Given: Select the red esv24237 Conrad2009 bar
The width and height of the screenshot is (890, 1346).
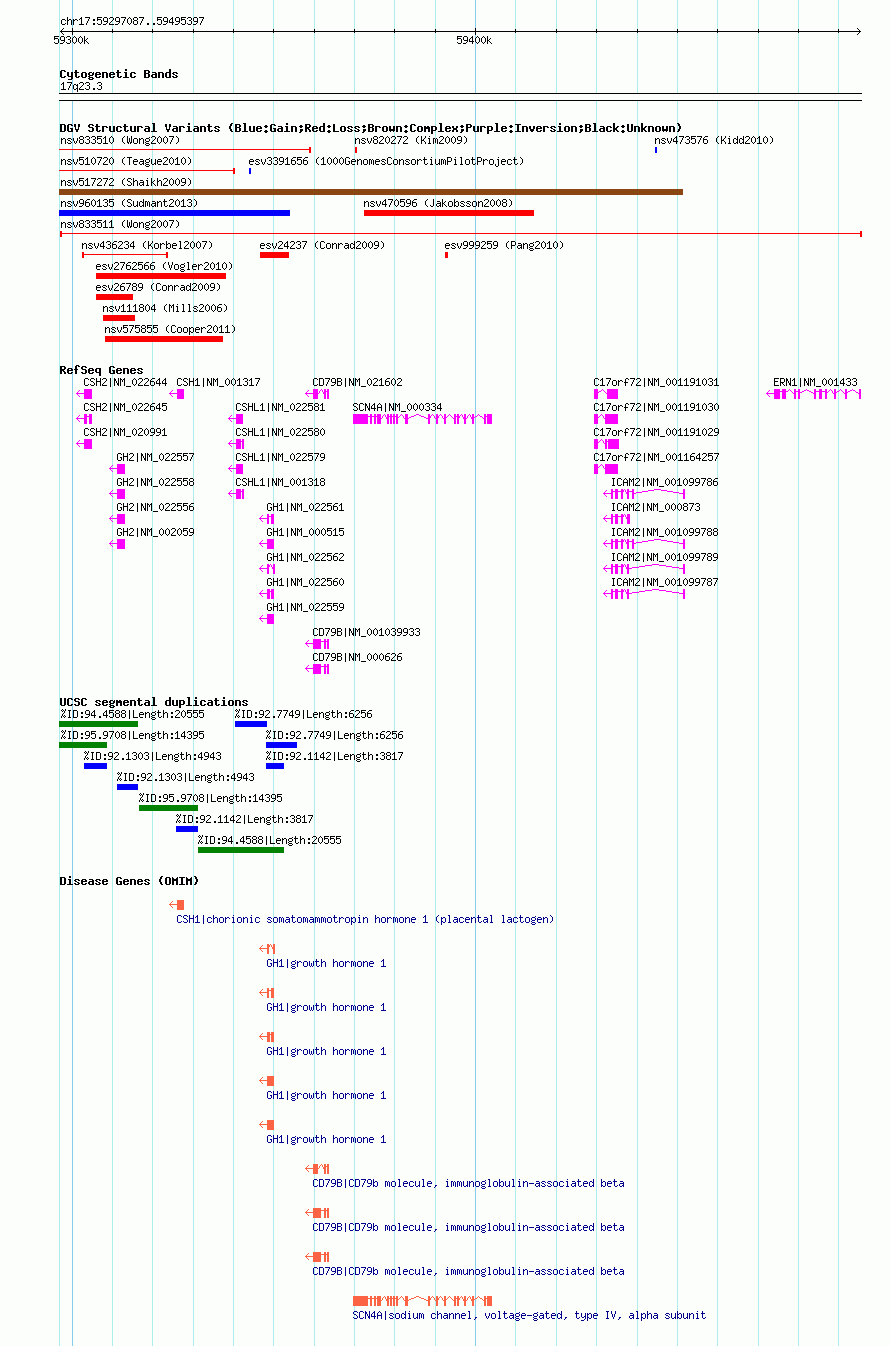Looking at the screenshot, I should (274, 254).
